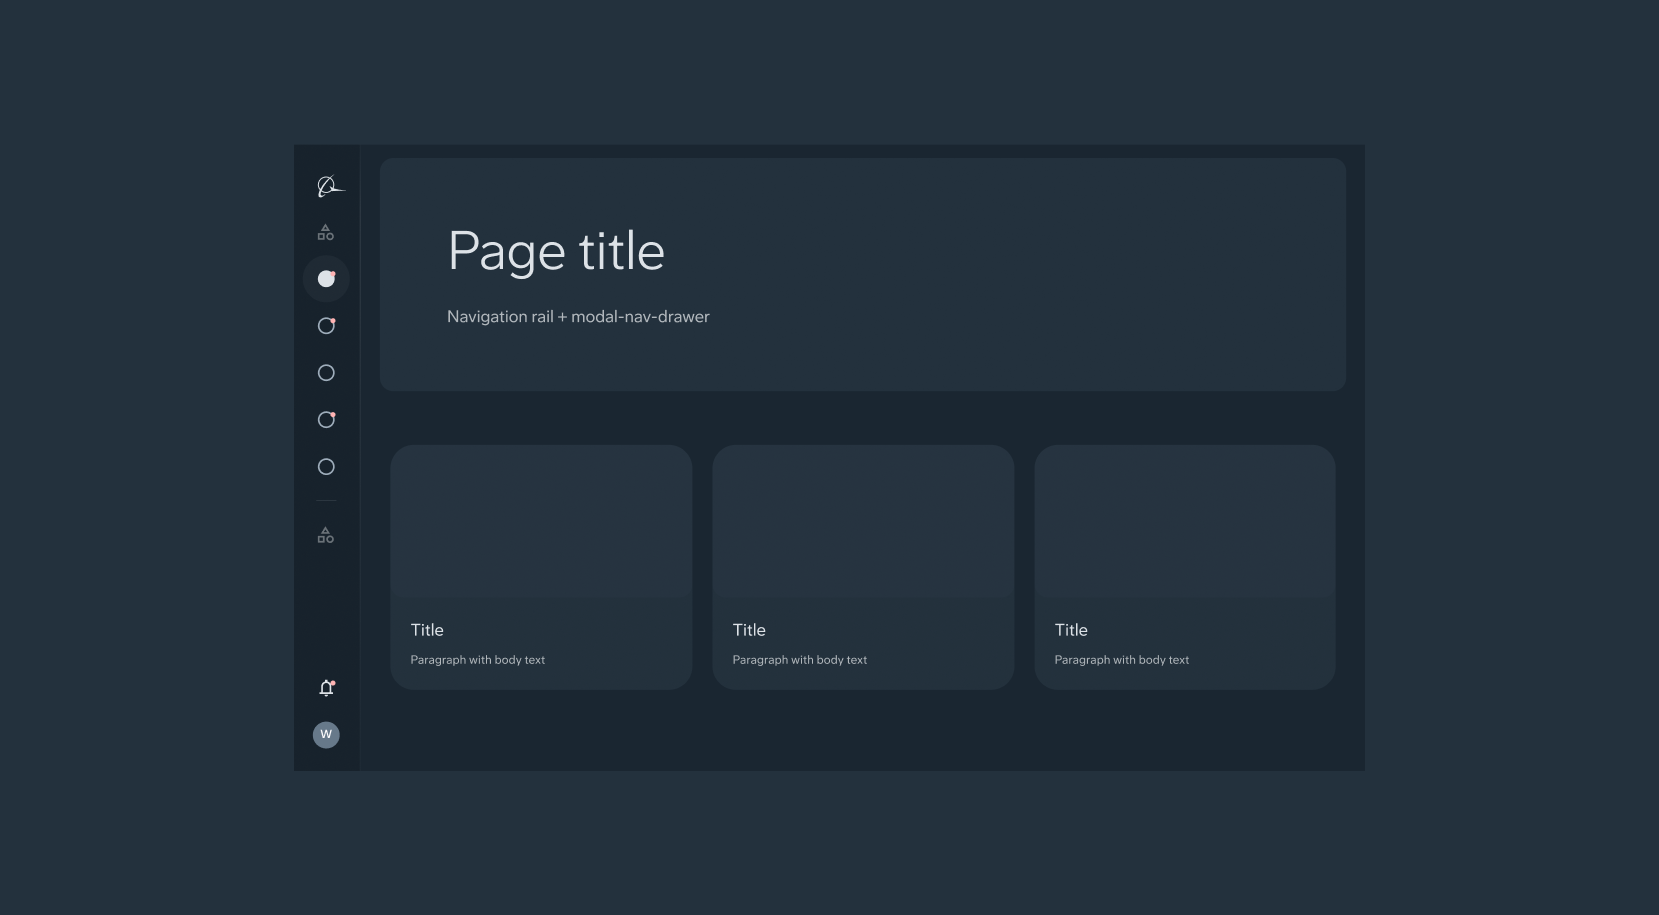Open notifications bell icon
Screen dimensions: 1659x915
click(326, 688)
